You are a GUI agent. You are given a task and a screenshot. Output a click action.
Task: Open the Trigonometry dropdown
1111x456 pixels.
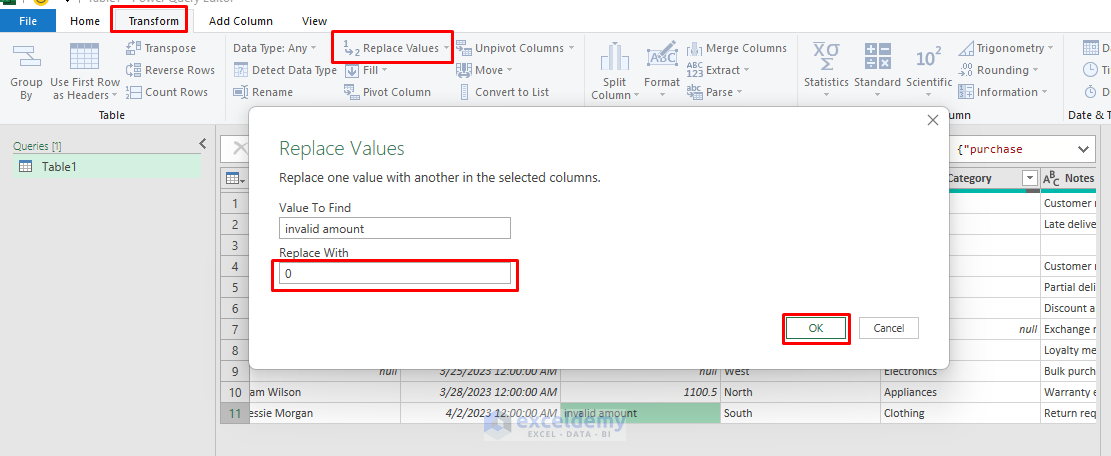[x=1006, y=48]
